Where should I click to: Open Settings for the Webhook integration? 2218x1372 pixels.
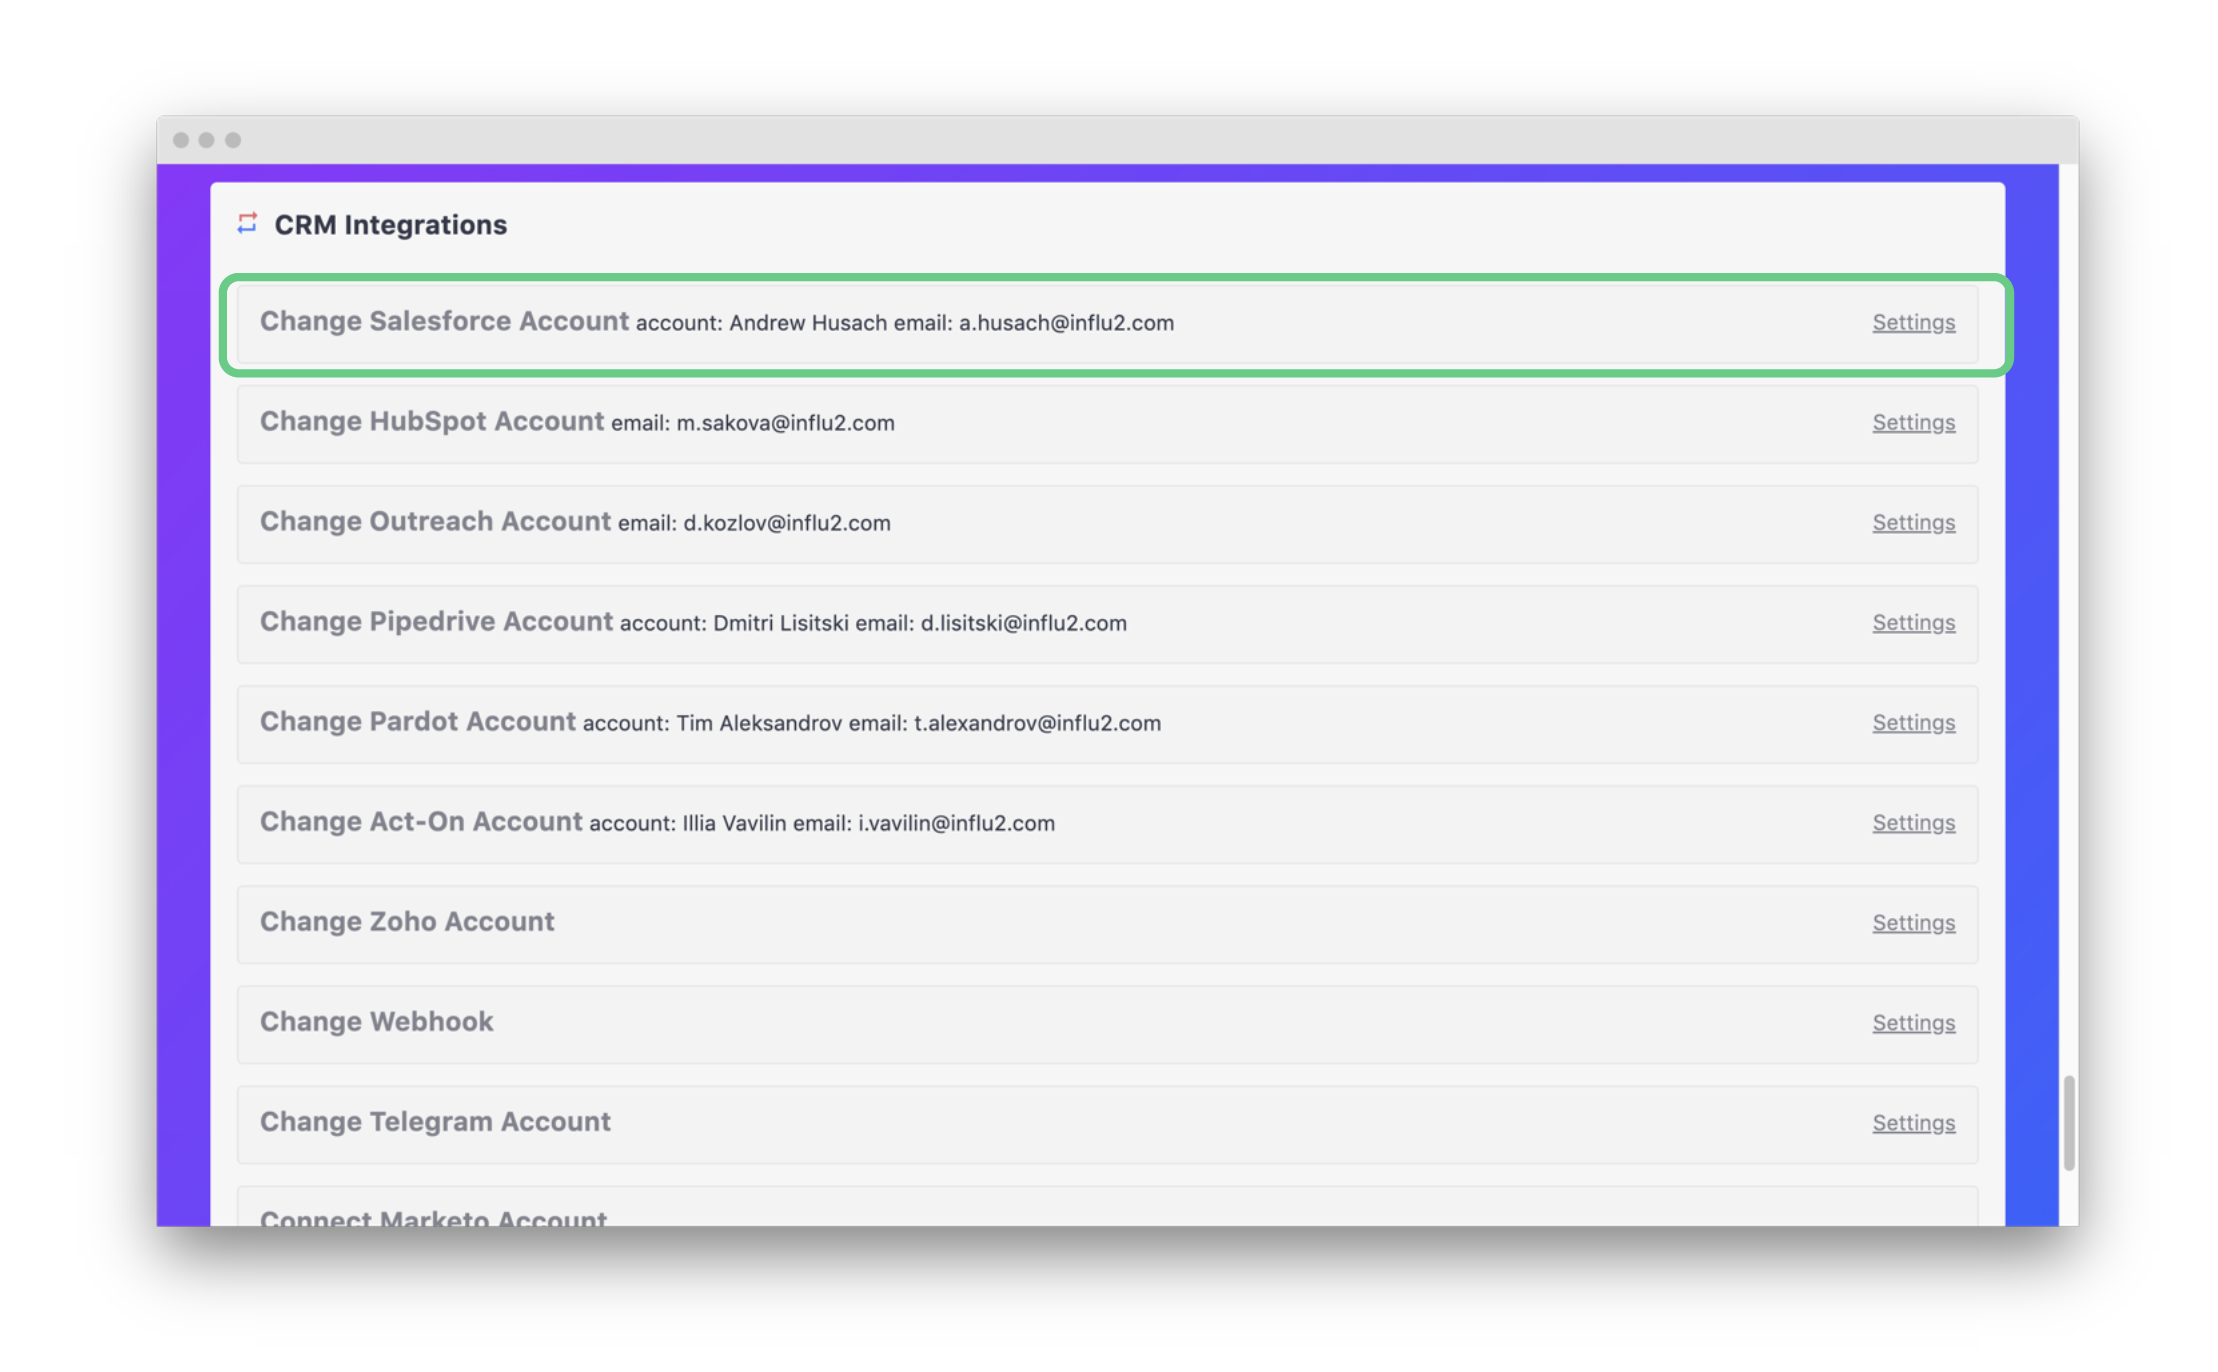coord(1912,1022)
